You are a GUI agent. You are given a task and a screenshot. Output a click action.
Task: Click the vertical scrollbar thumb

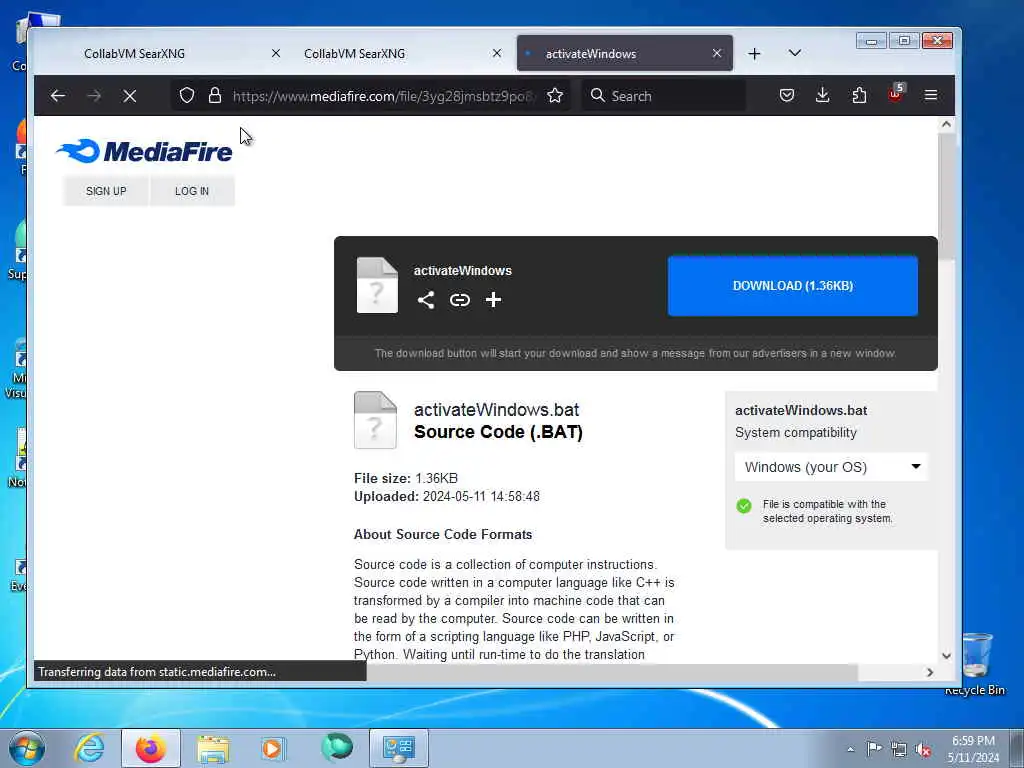pyautogui.click(x=946, y=195)
